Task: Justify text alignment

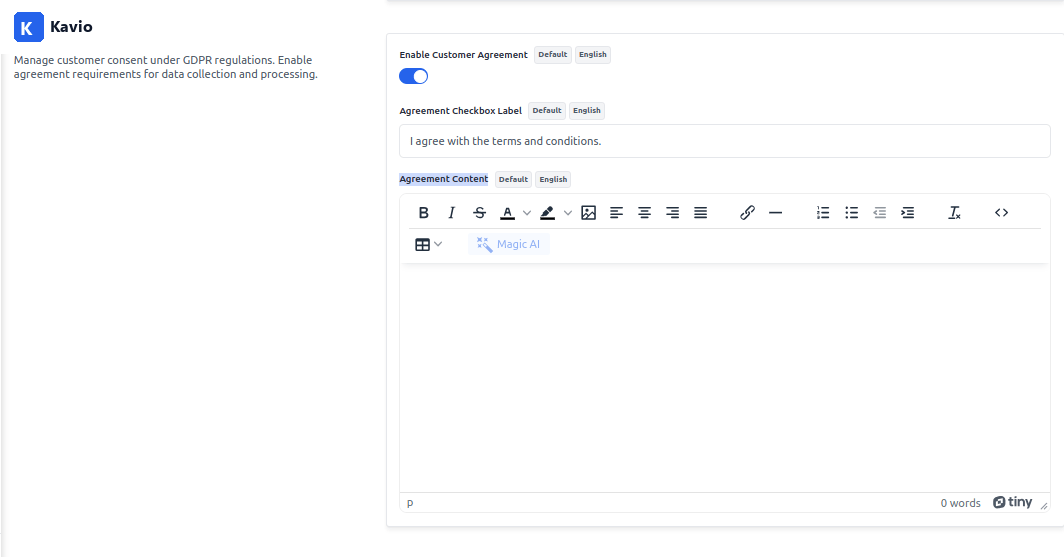Action: [x=700, y=213]
